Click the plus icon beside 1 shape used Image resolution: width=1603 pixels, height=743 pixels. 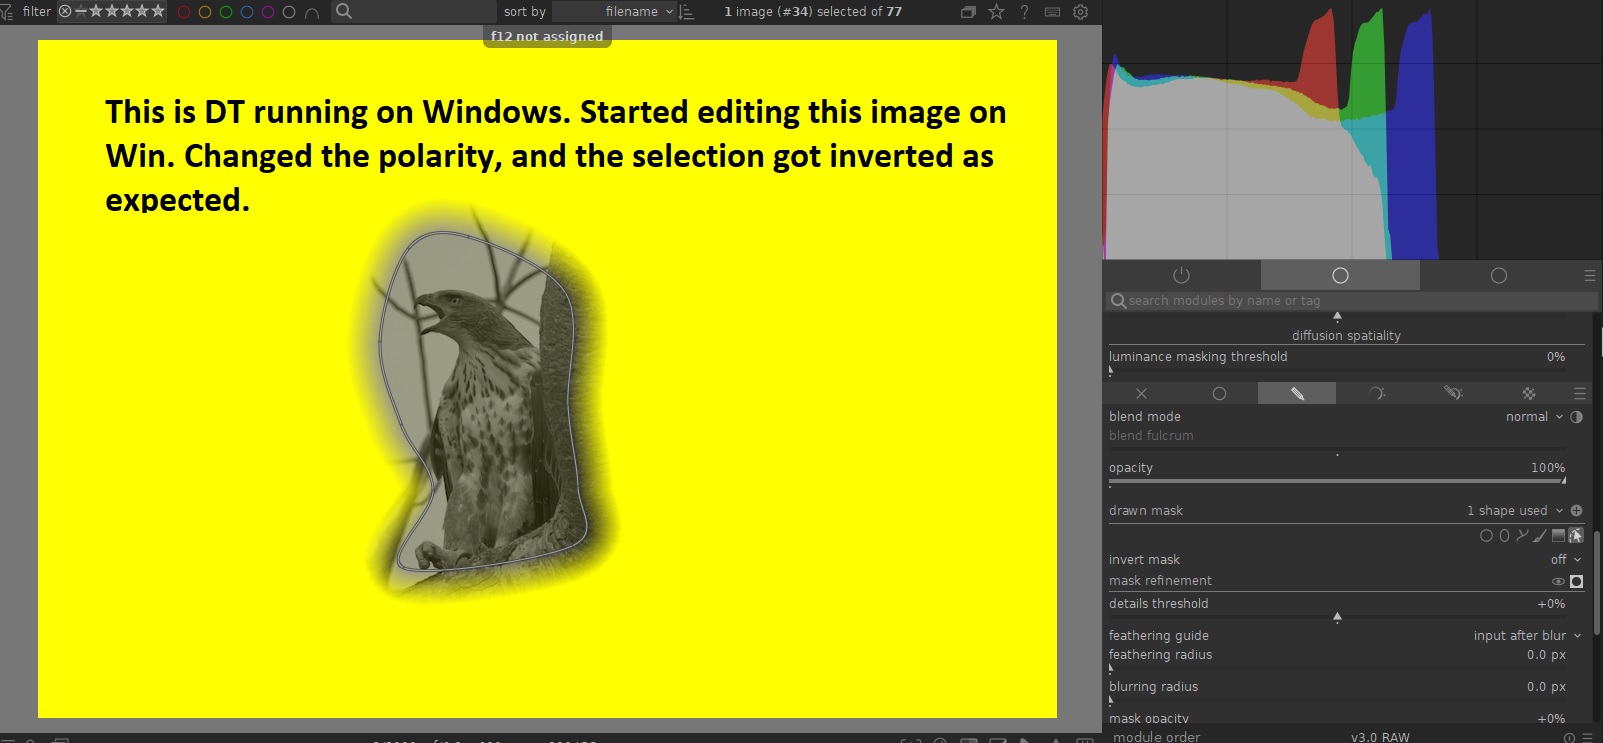1577,511
